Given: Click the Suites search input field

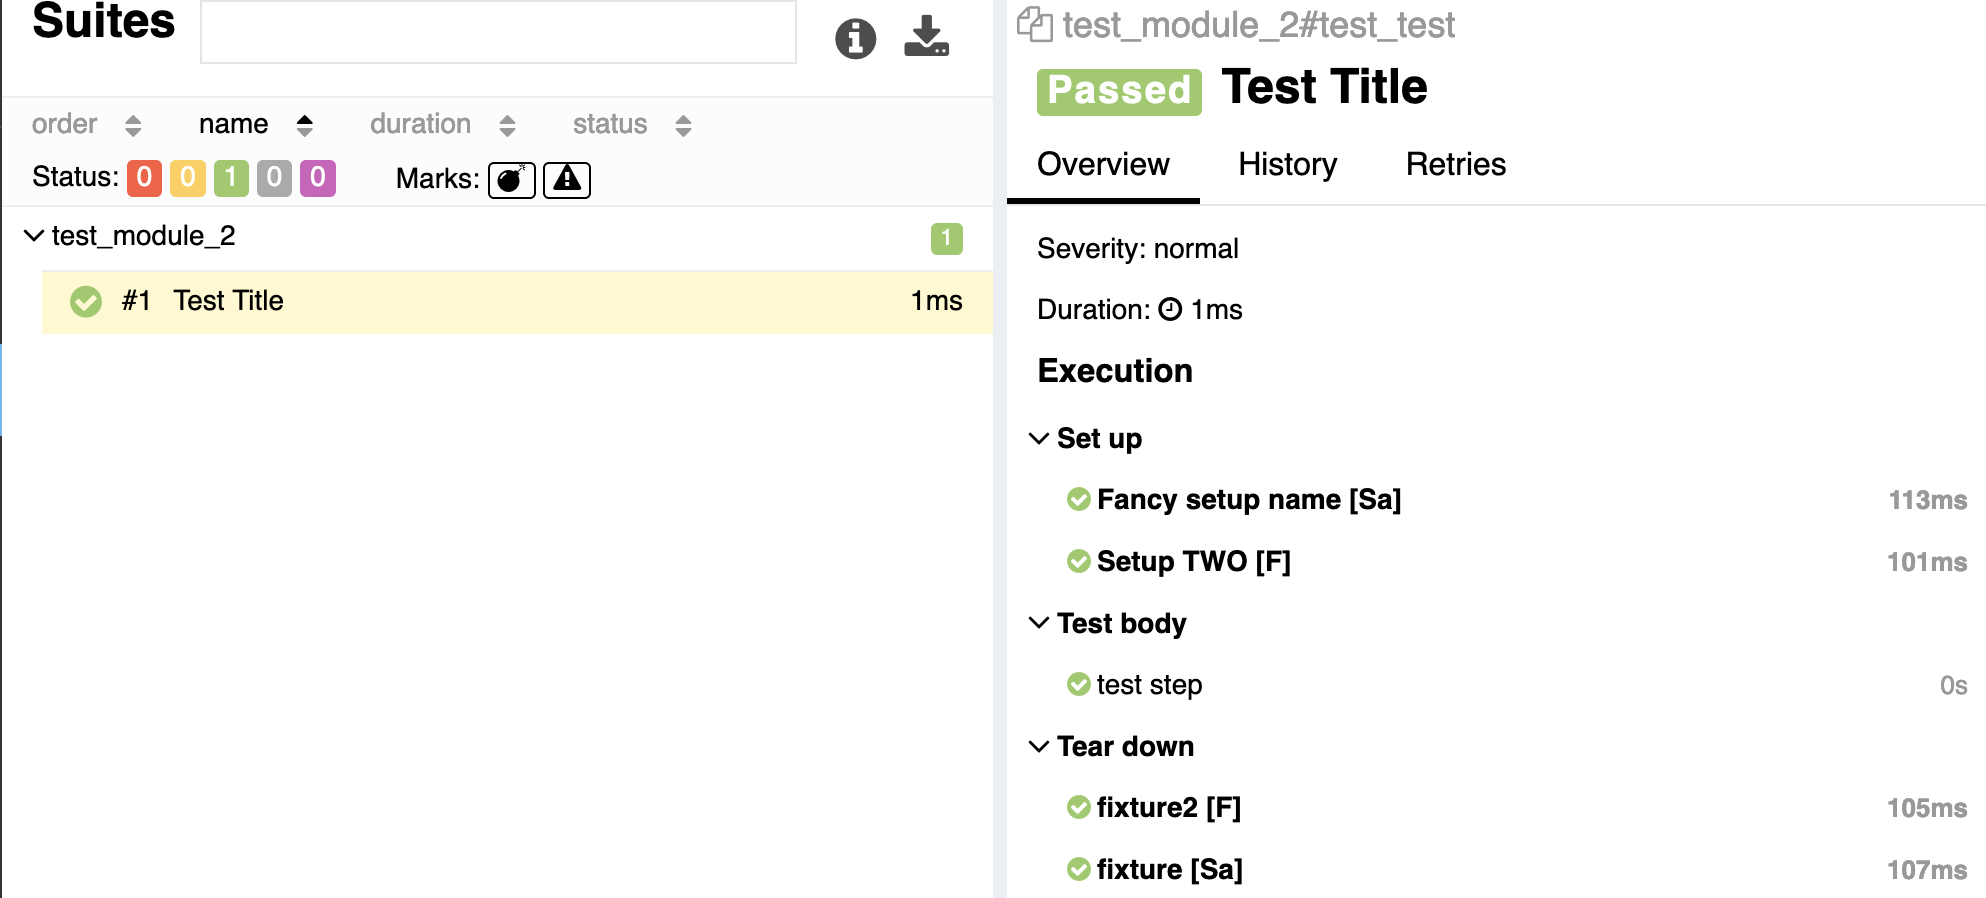Looking at the screenshot, I should (498, 32).
